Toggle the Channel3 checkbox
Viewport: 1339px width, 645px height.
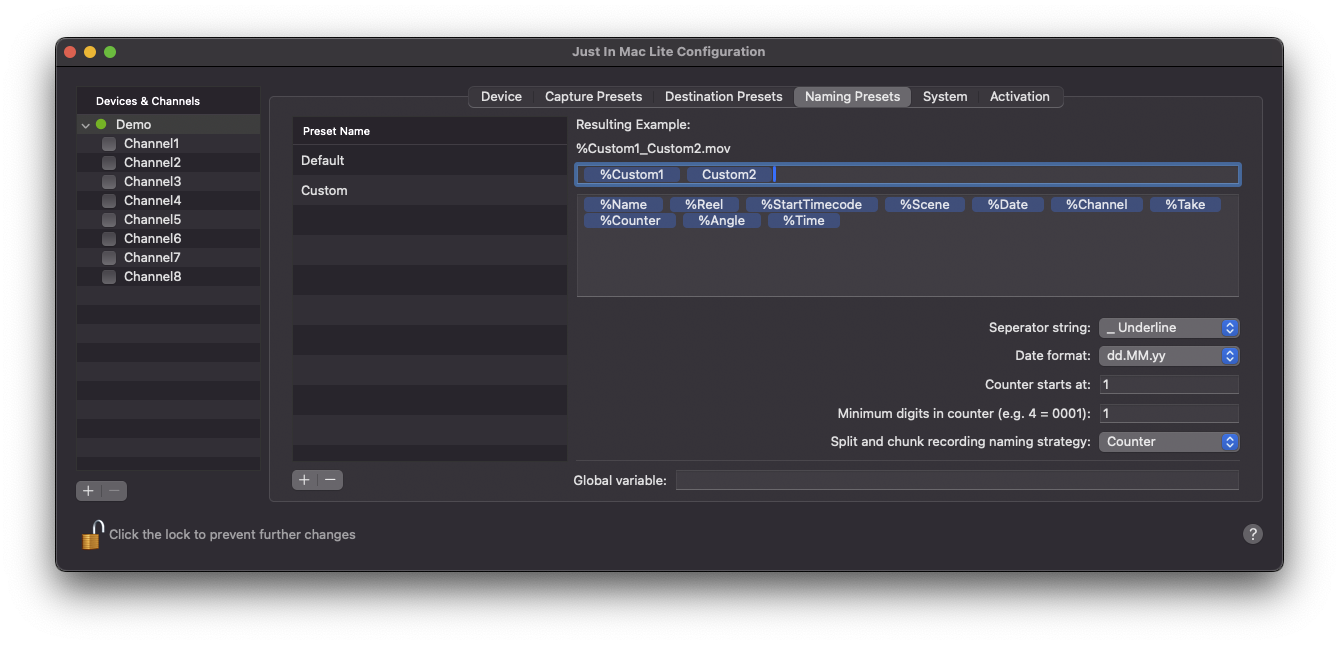tap(109, 182)
